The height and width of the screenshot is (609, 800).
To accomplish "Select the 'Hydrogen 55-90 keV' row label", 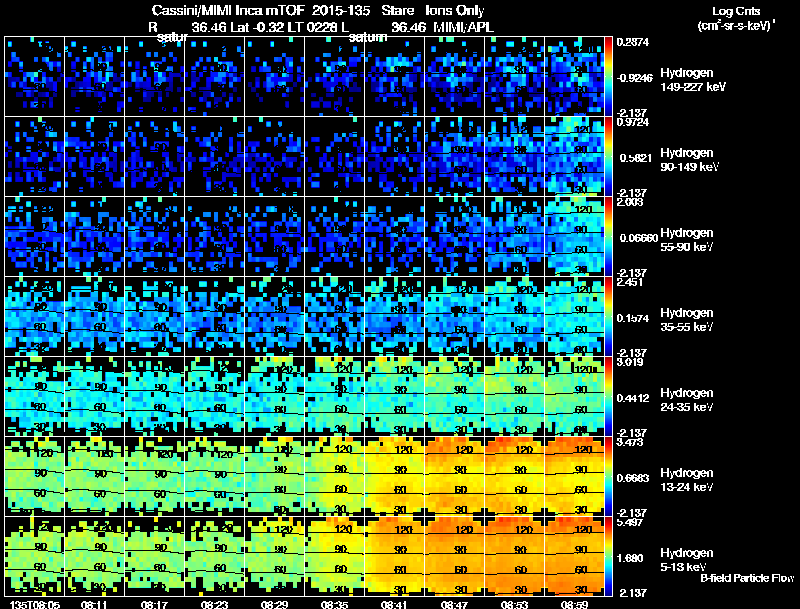I will [687, 240].
